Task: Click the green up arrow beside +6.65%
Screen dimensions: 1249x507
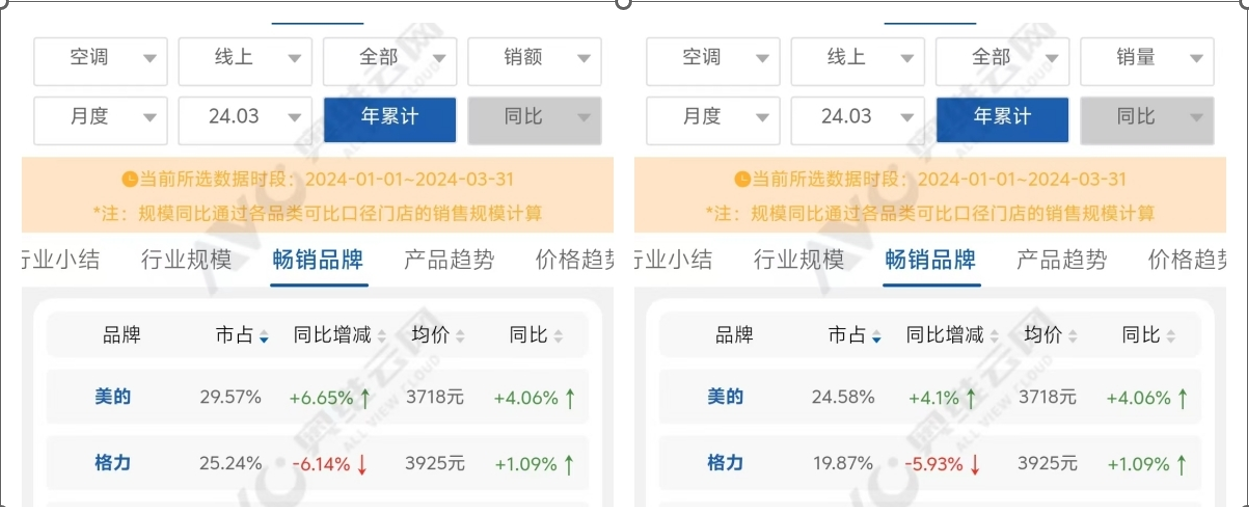Action: tap(364, 398)
